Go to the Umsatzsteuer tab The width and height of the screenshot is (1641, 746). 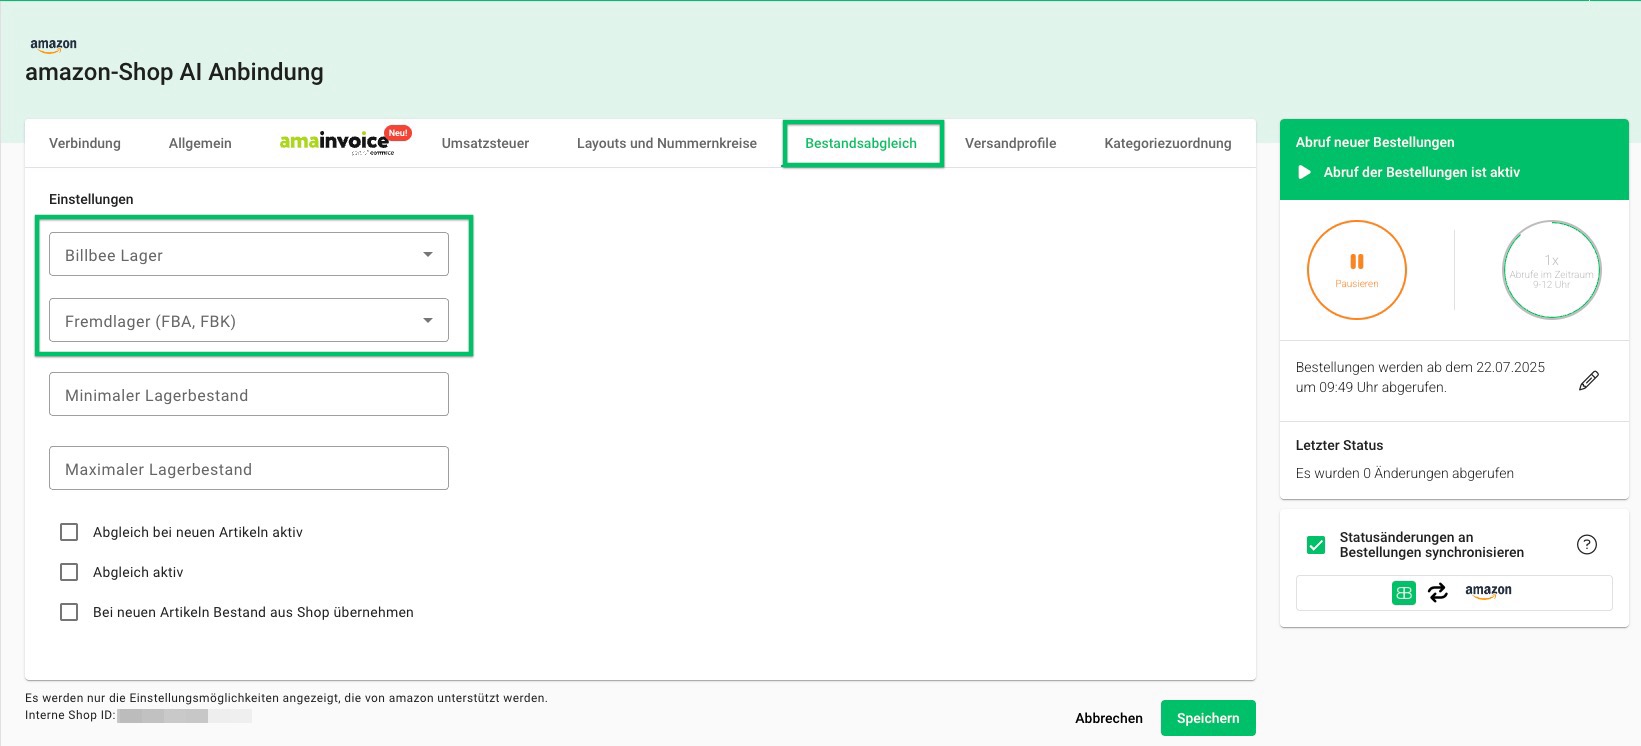[485, 143]
